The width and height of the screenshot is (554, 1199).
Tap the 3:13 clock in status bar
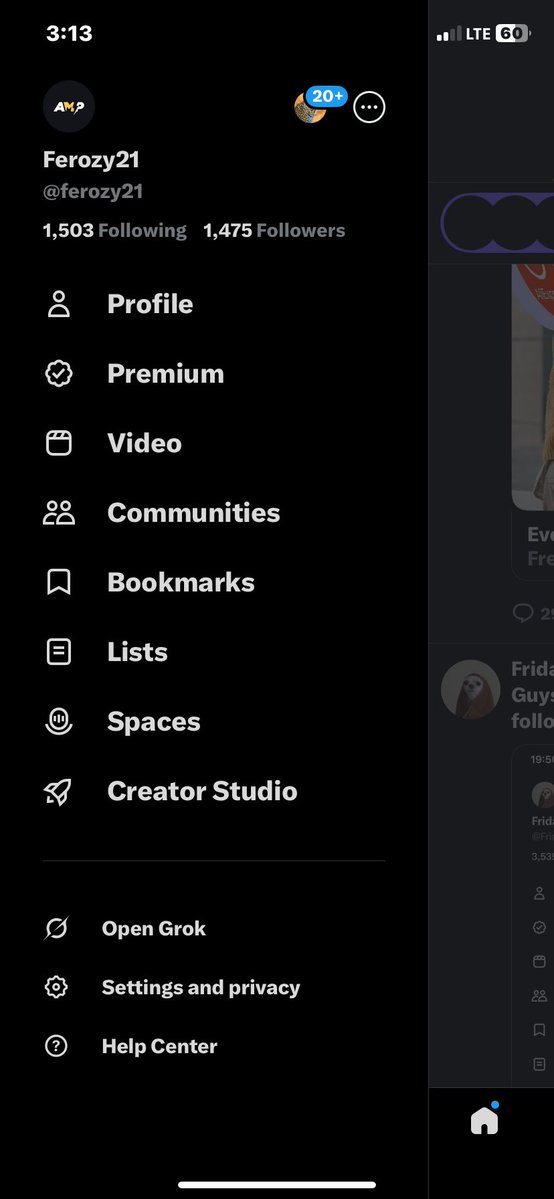[x=69, y=34]
